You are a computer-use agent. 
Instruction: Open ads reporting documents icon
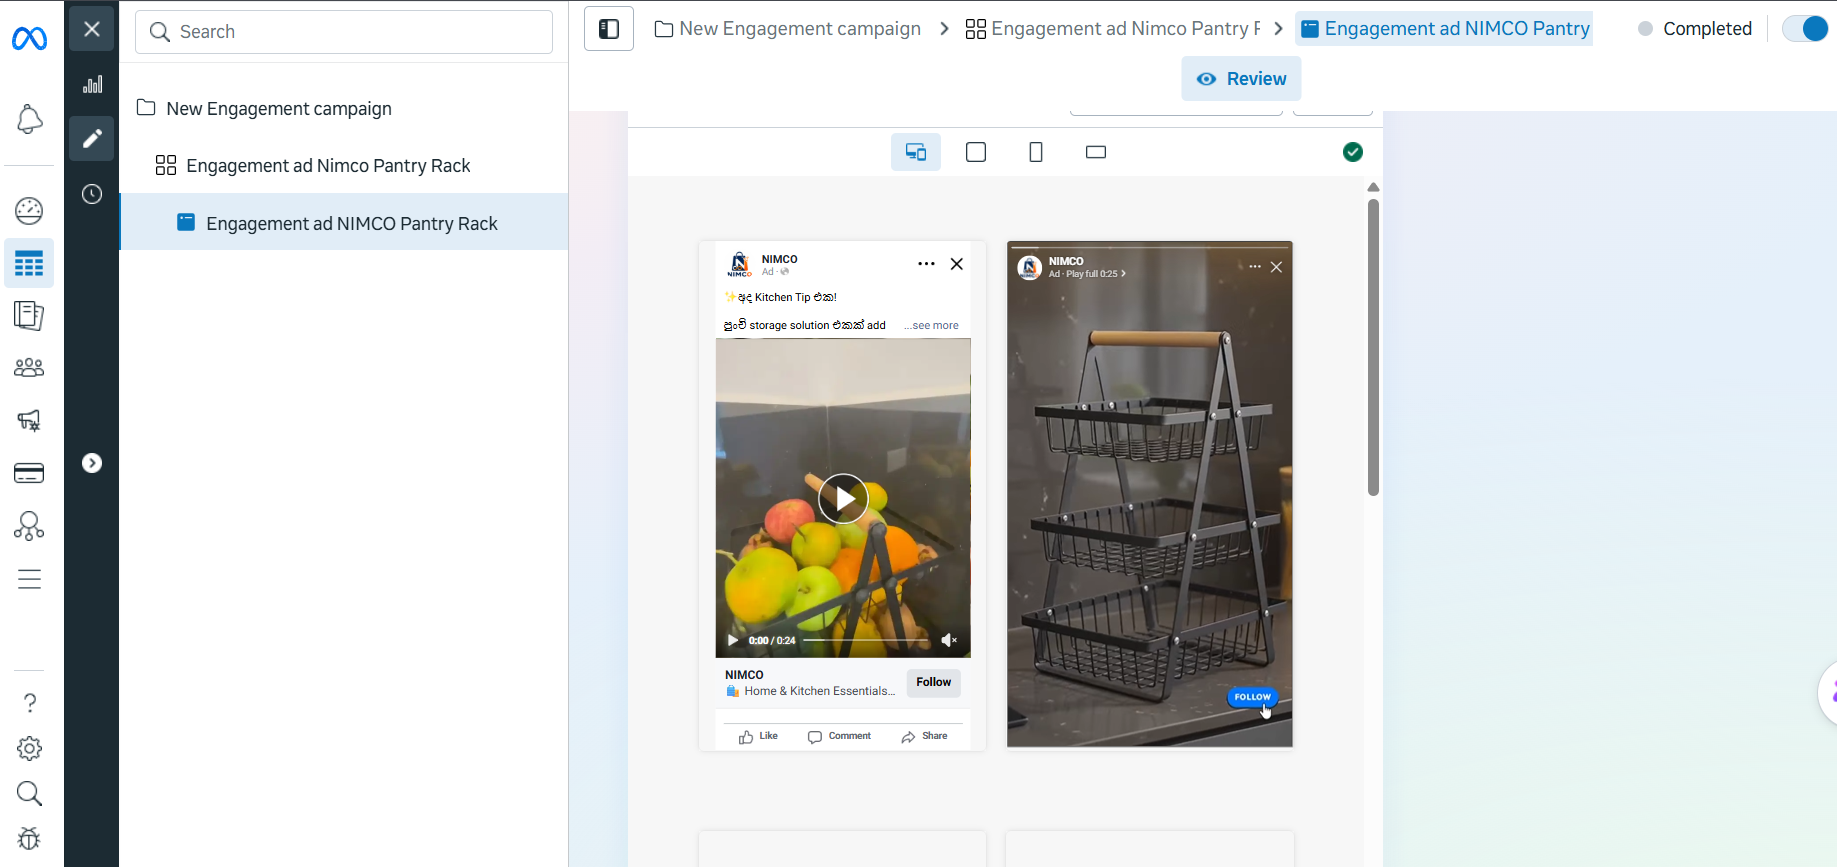tap(29, 316)
